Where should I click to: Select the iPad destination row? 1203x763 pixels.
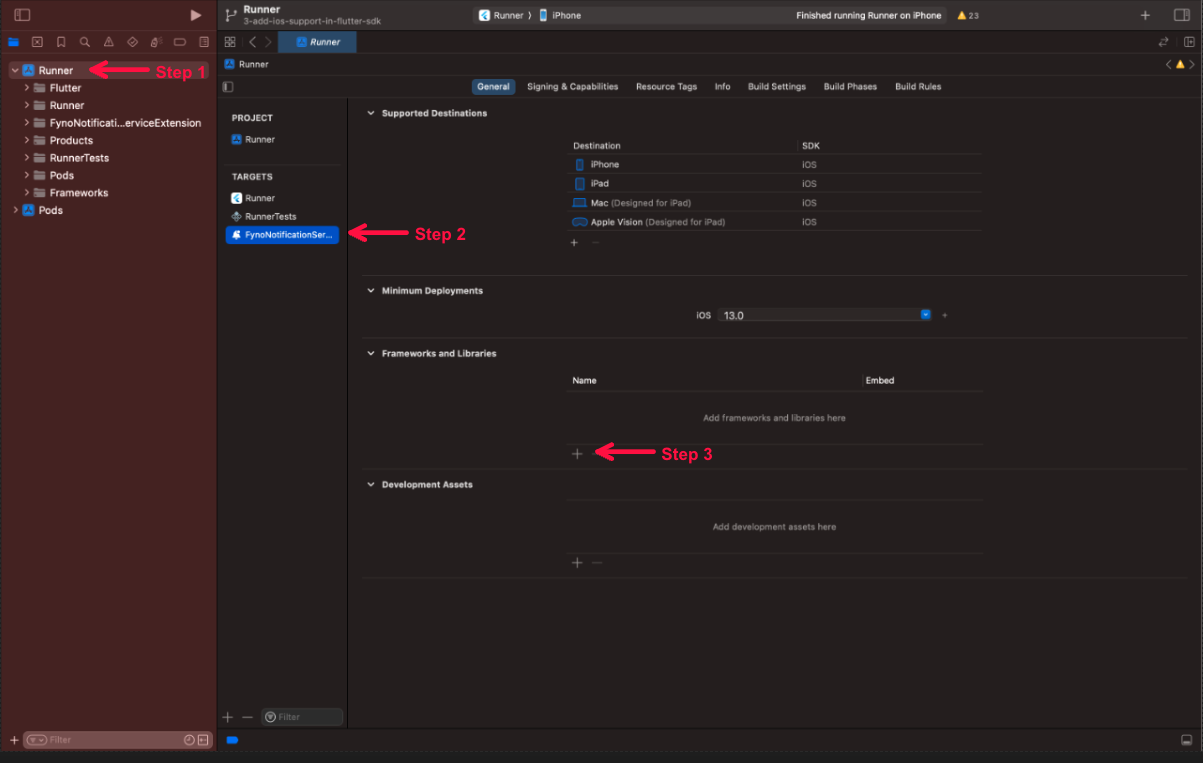pyautogui.click(x=600, y=183)
